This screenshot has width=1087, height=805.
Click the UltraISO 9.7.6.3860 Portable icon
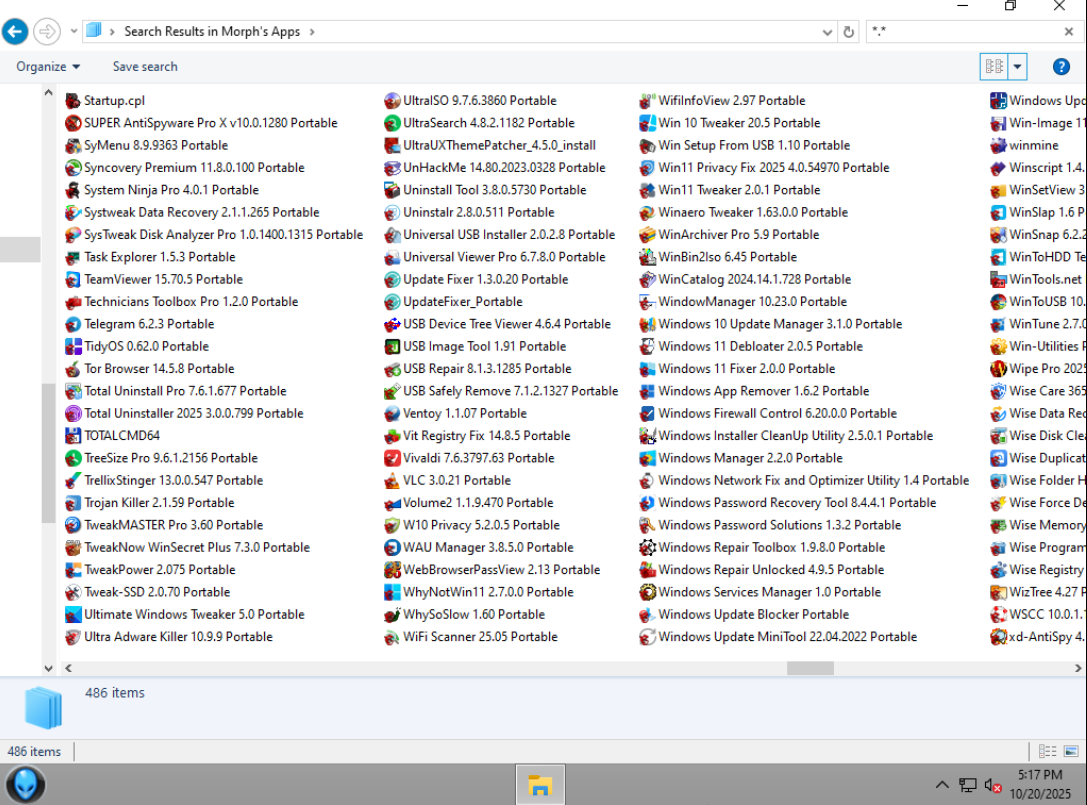392,101
